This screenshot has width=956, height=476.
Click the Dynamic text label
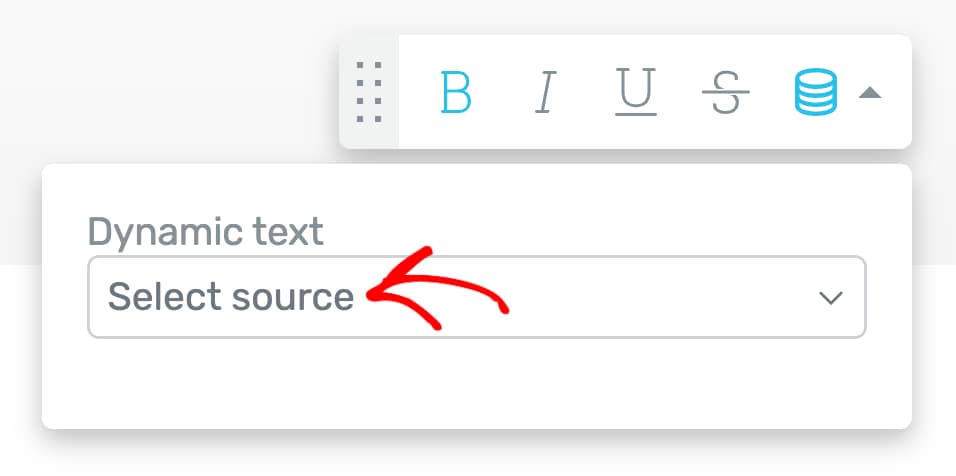tap(205, 232)
